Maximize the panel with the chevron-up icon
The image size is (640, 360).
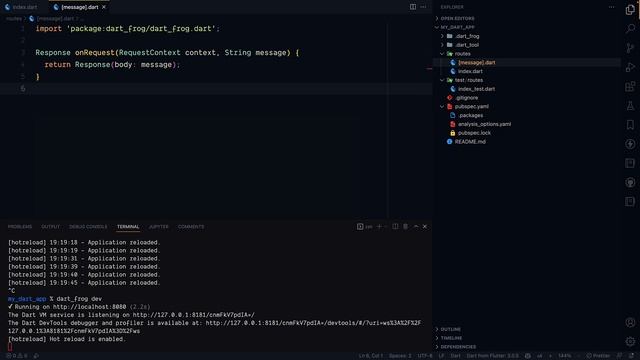[416, 227]
